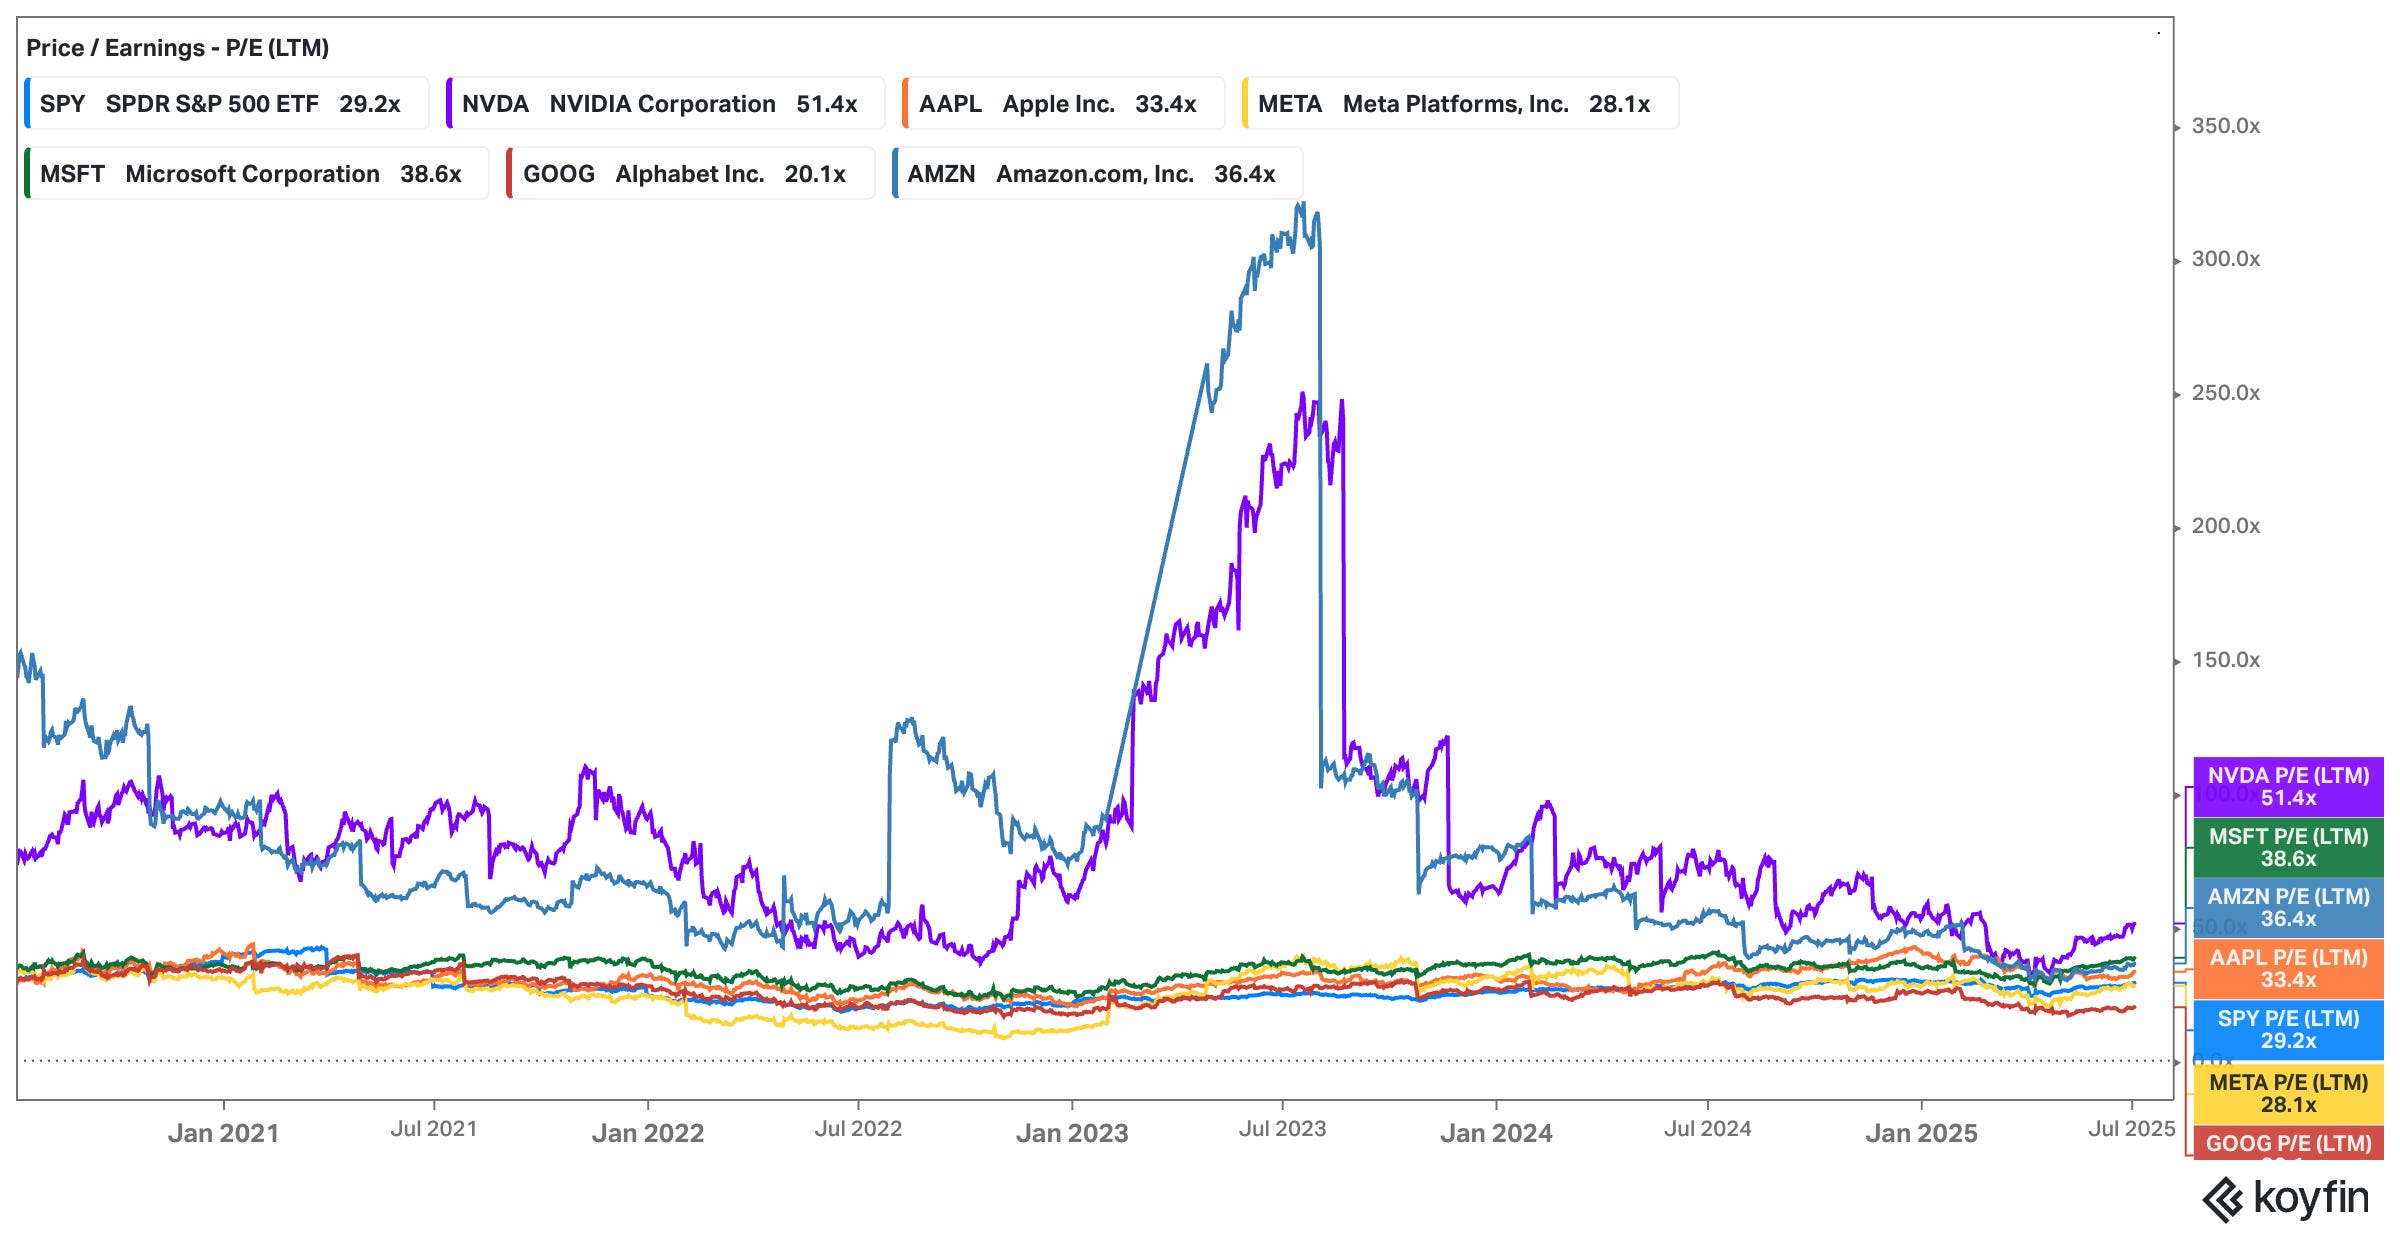Click the SPY SPDR S&P 500 ETF legend chip
Viewport: 2400px width, 1240px height.
pos(226,104)
